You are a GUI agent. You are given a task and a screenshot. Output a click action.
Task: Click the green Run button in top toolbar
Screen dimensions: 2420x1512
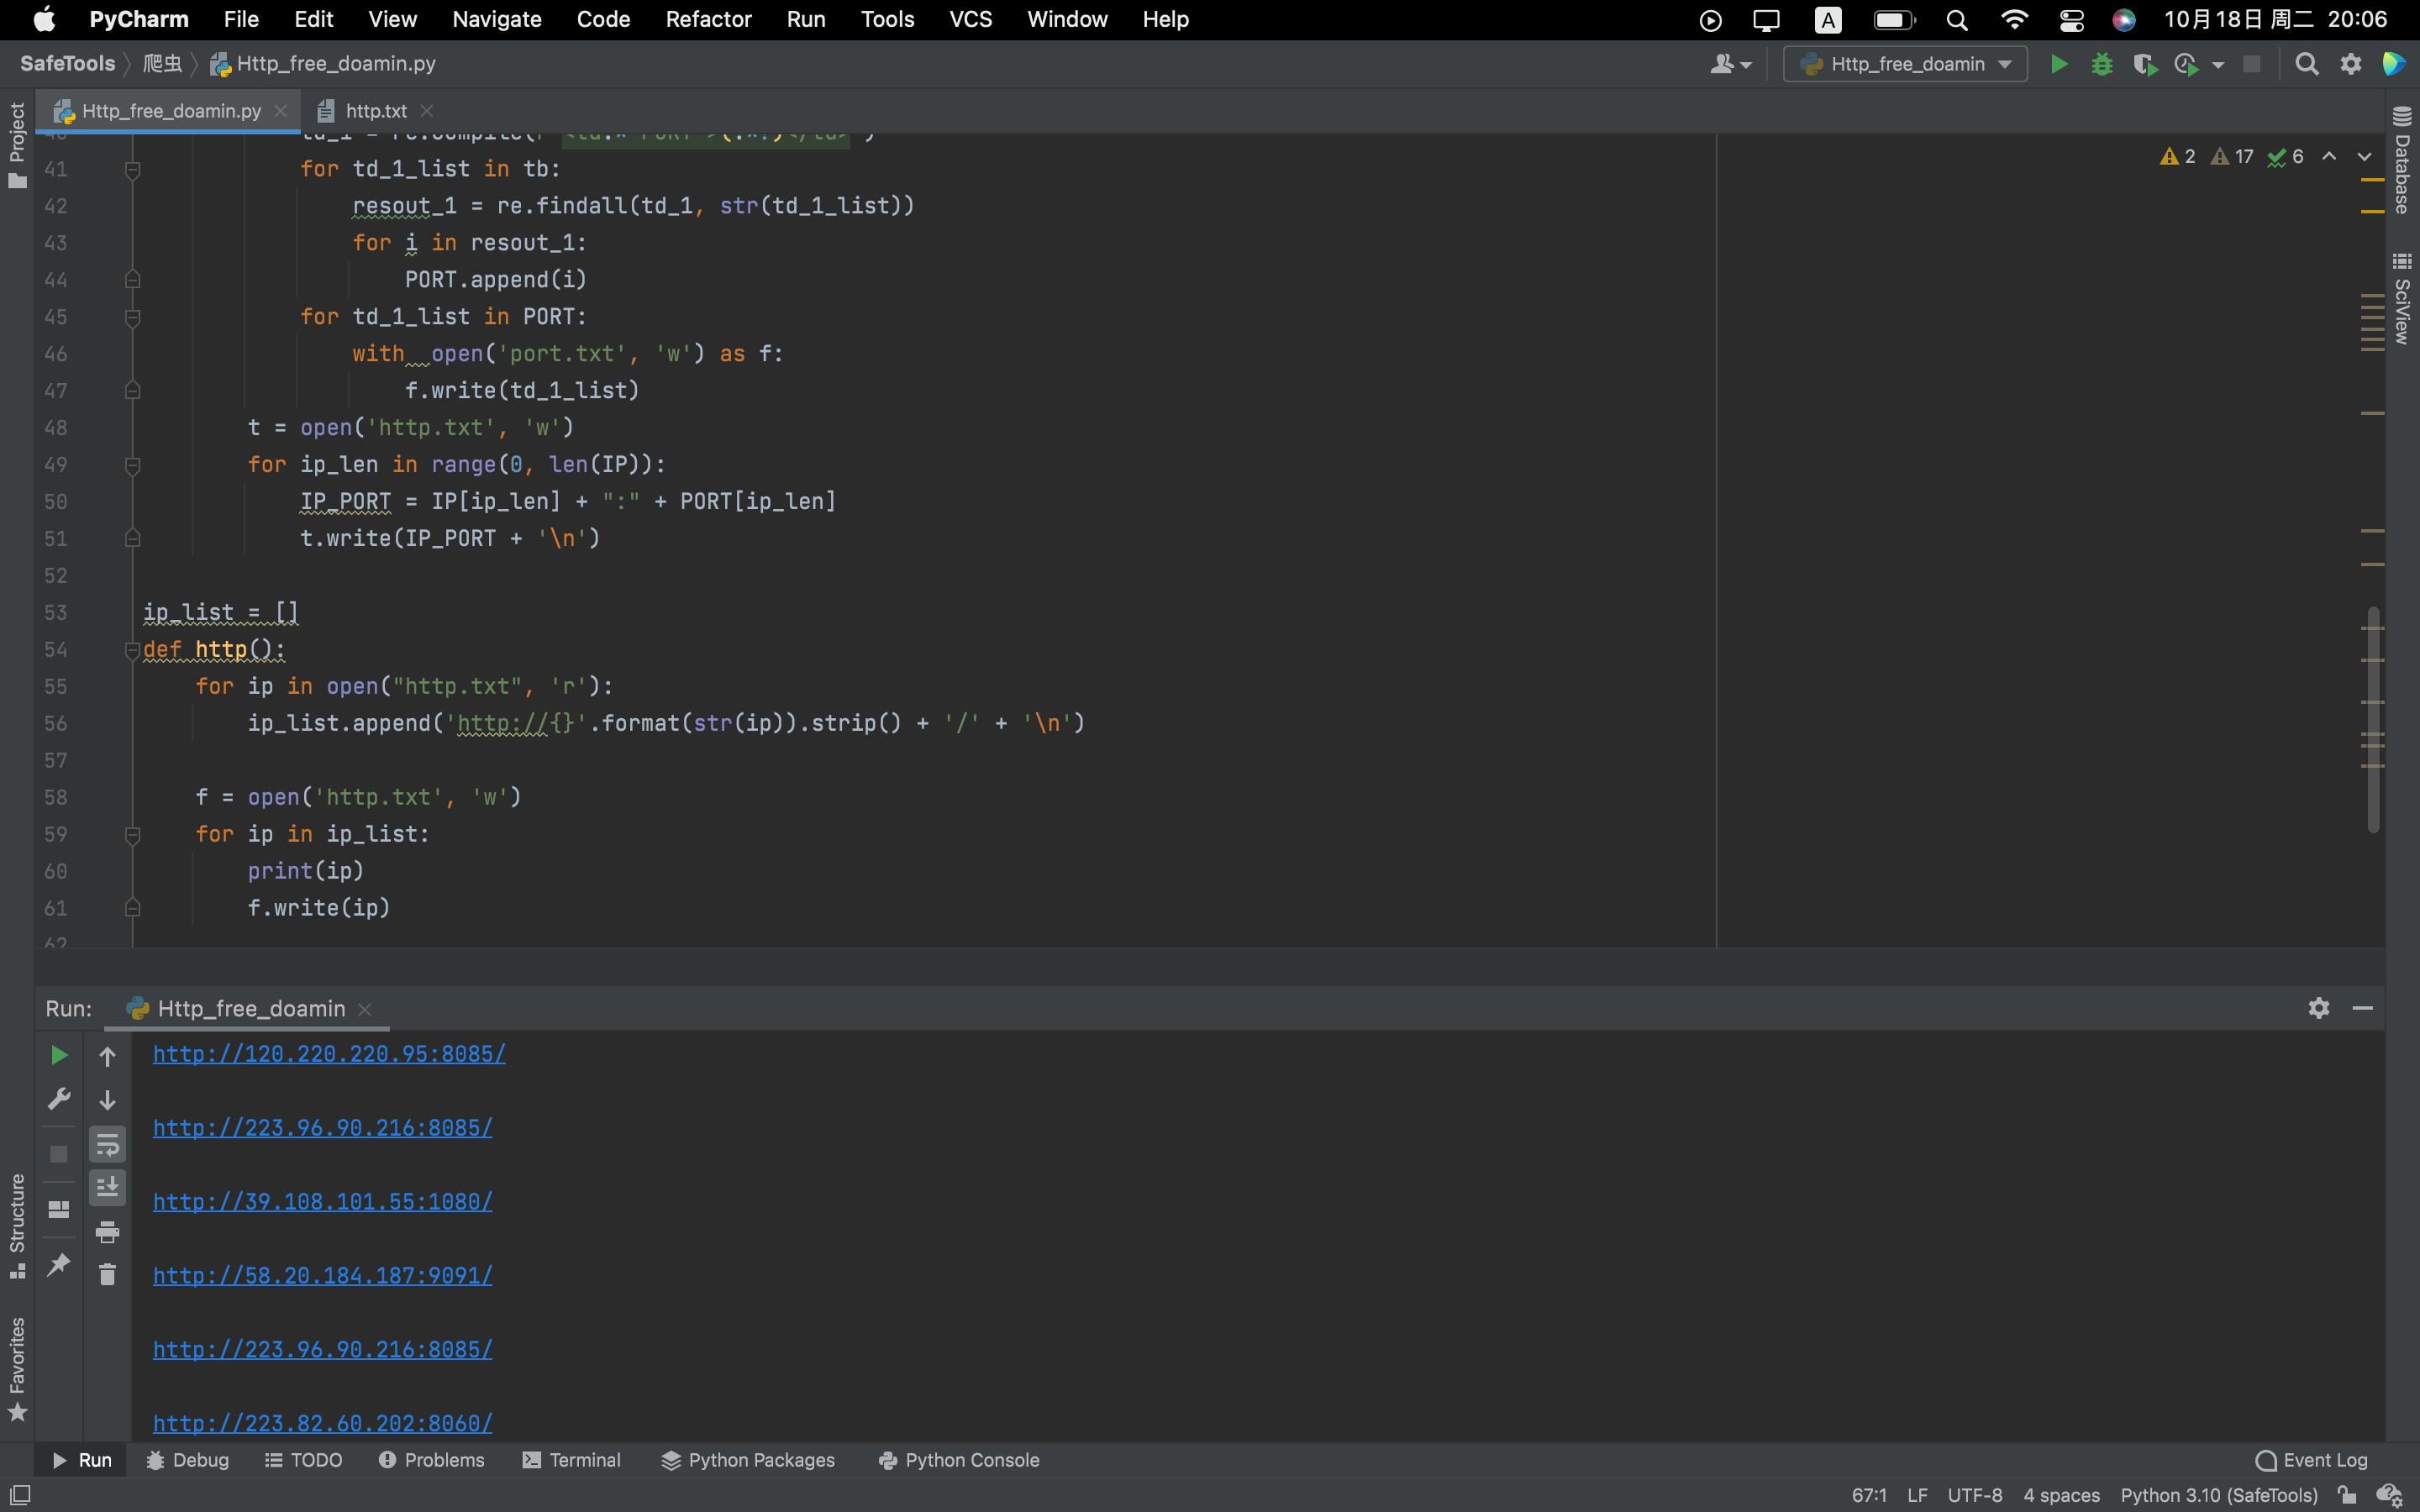pos(2058,64)
